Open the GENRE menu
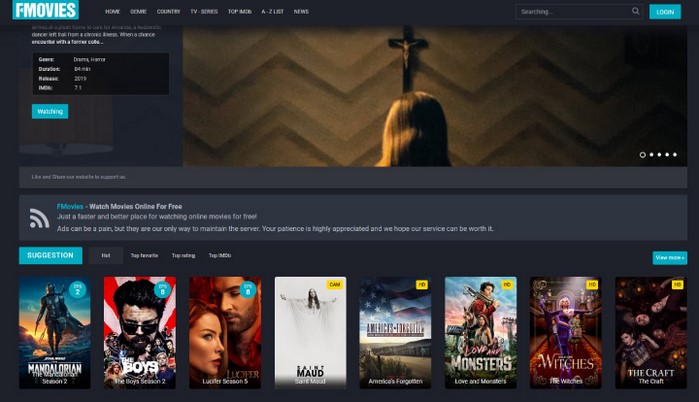 138,12
